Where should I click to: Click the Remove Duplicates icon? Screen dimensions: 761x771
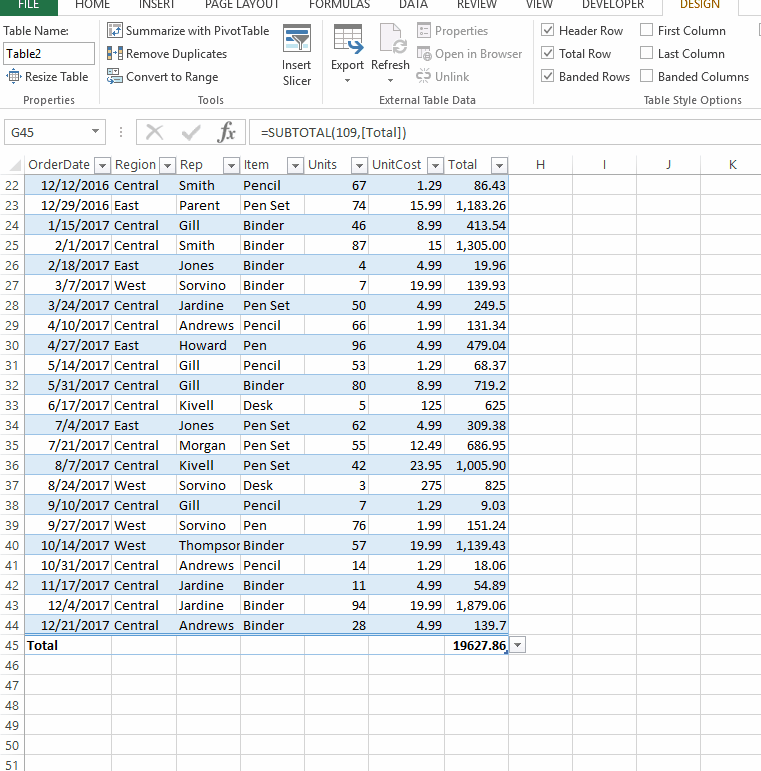pos(115,53)
